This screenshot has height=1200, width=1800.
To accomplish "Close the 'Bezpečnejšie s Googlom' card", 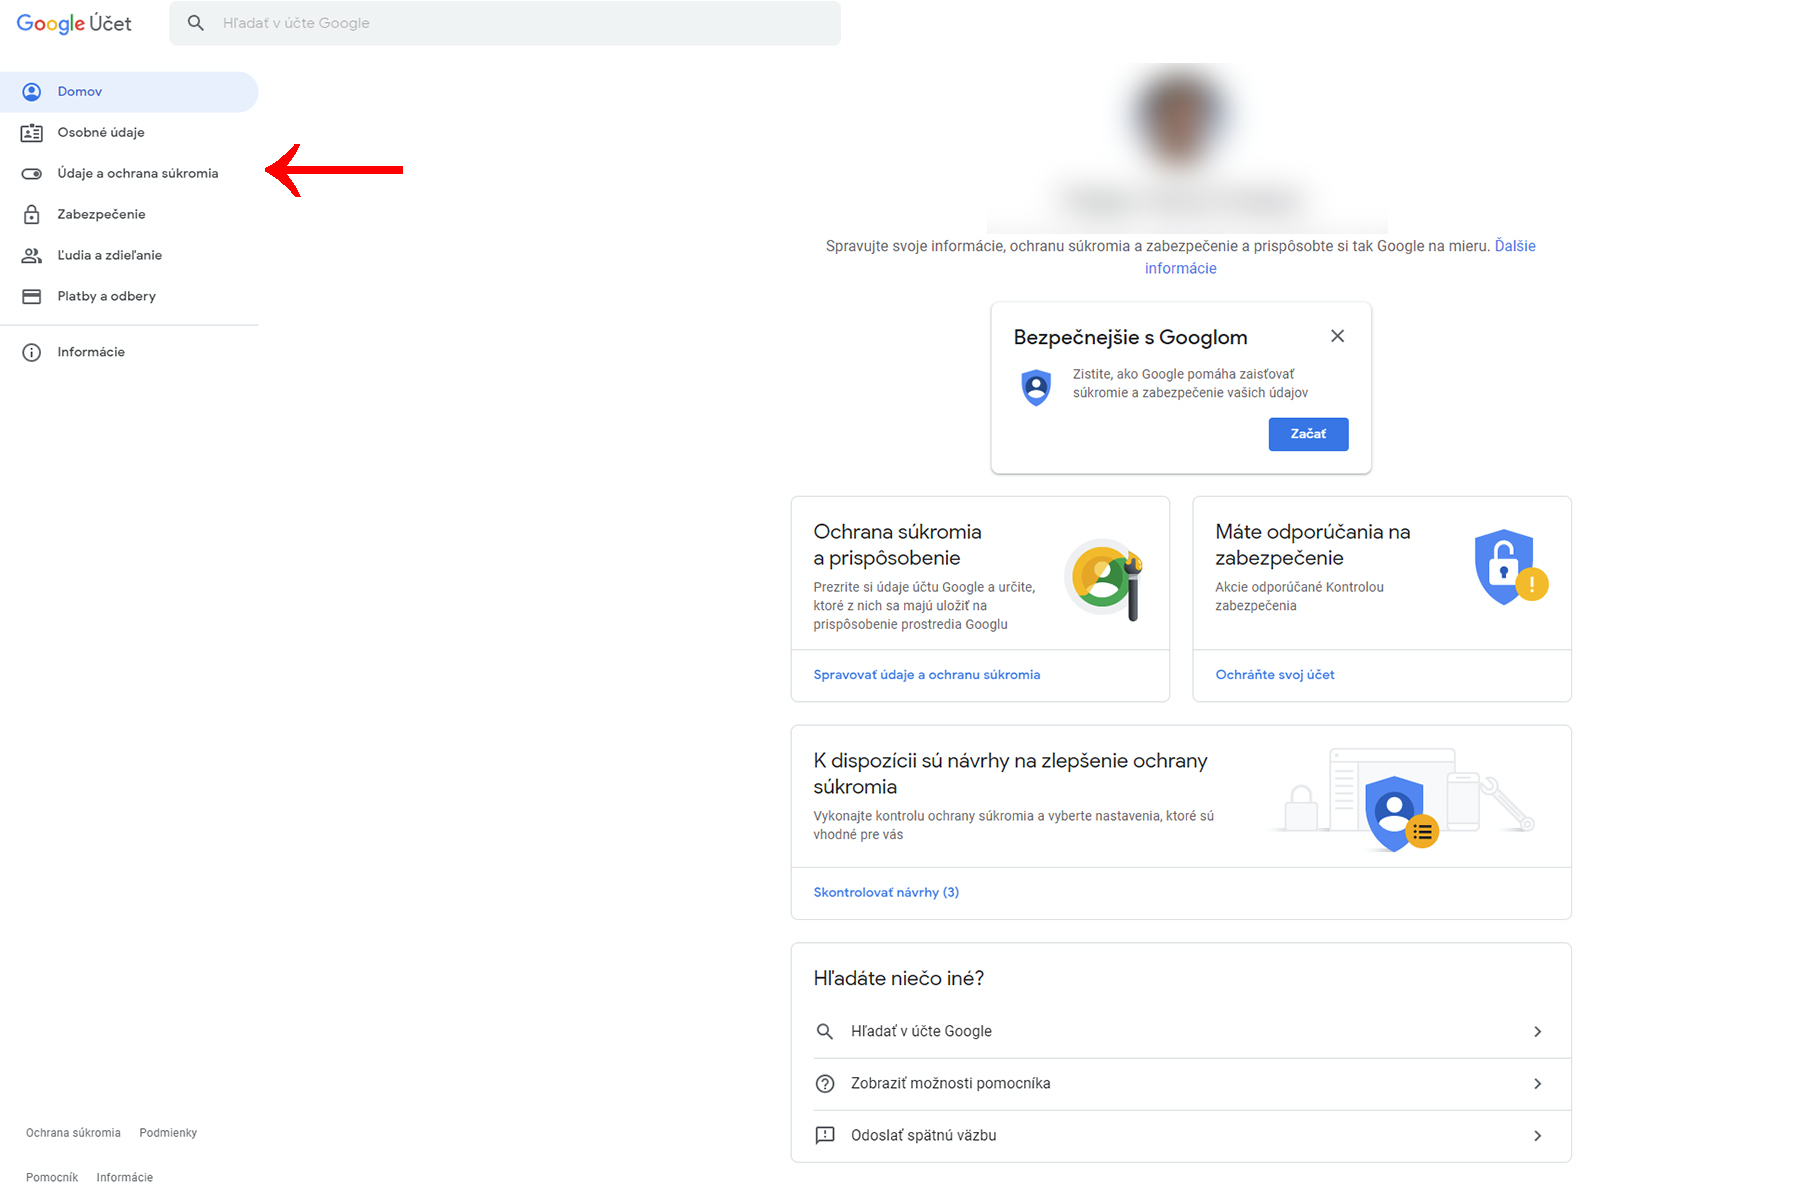I will [x=1338, y=337].
